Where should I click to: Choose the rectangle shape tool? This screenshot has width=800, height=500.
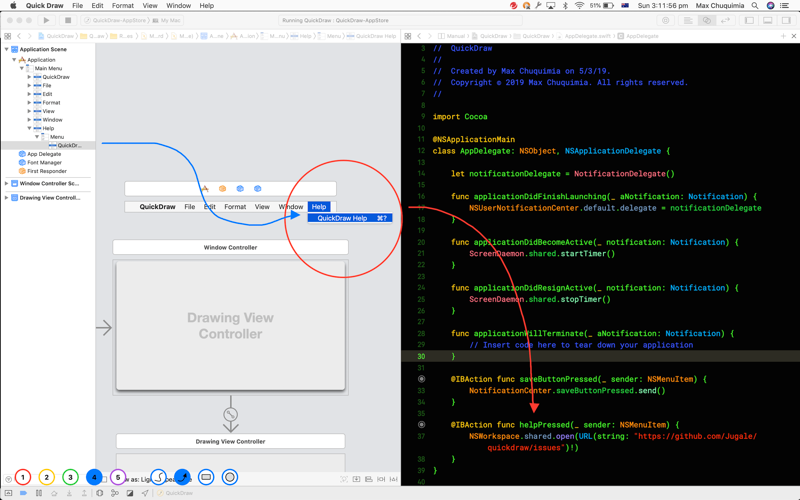coord(206,477)
